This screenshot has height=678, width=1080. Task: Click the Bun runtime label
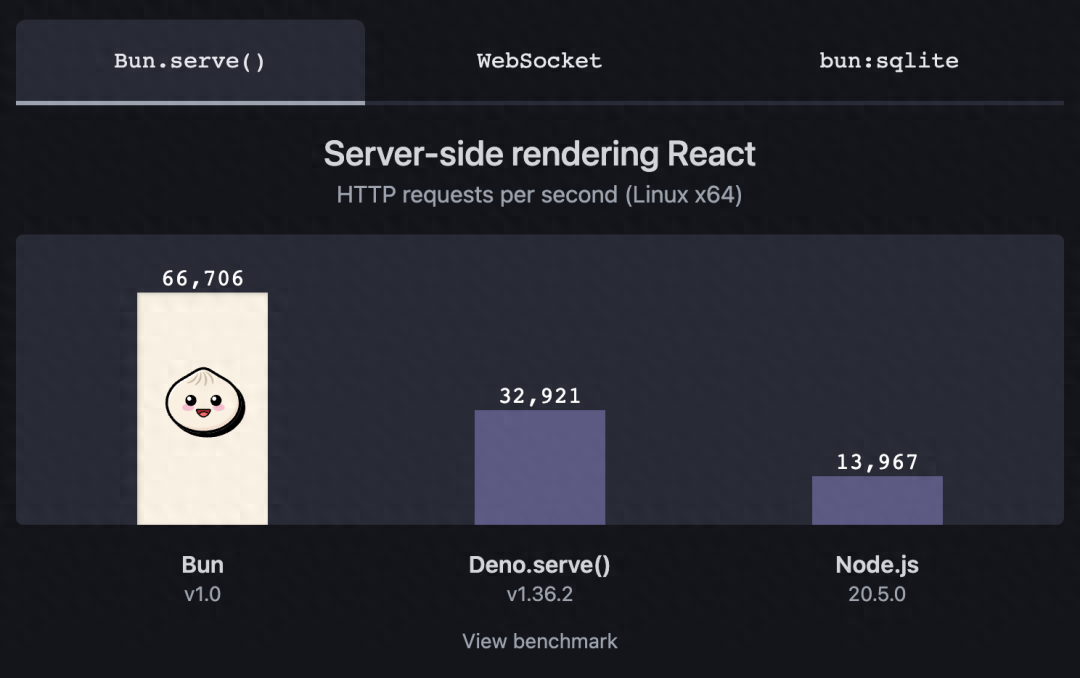click(202, 565)
